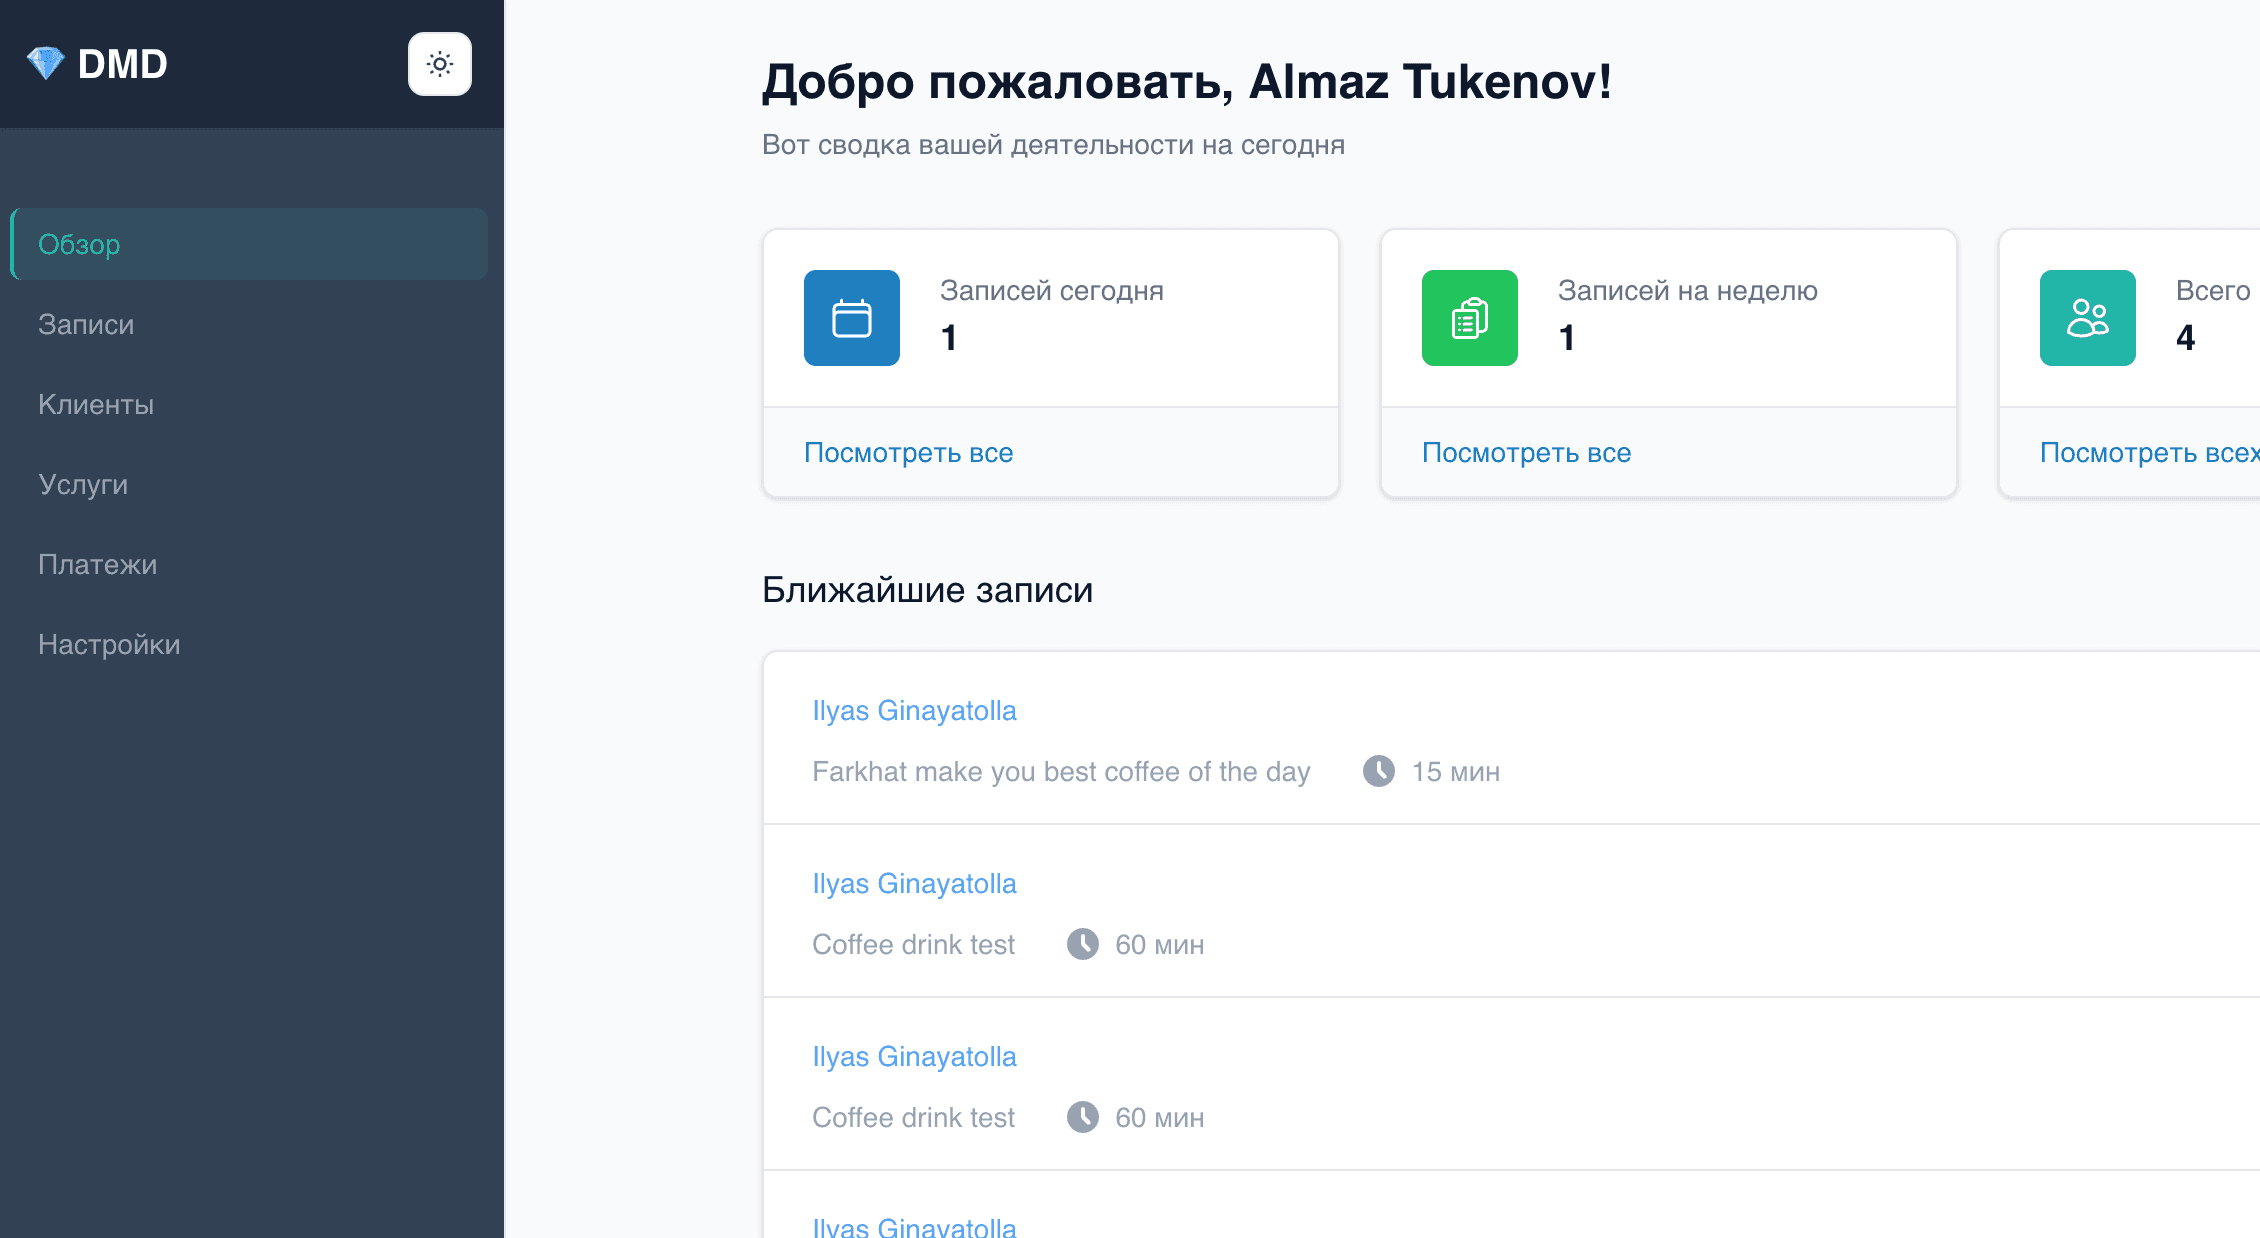Image resolution: width=2260 pixels, height=1238 pixels.
Task: Click the Записей сегодня label
Action: point(1052,290)
